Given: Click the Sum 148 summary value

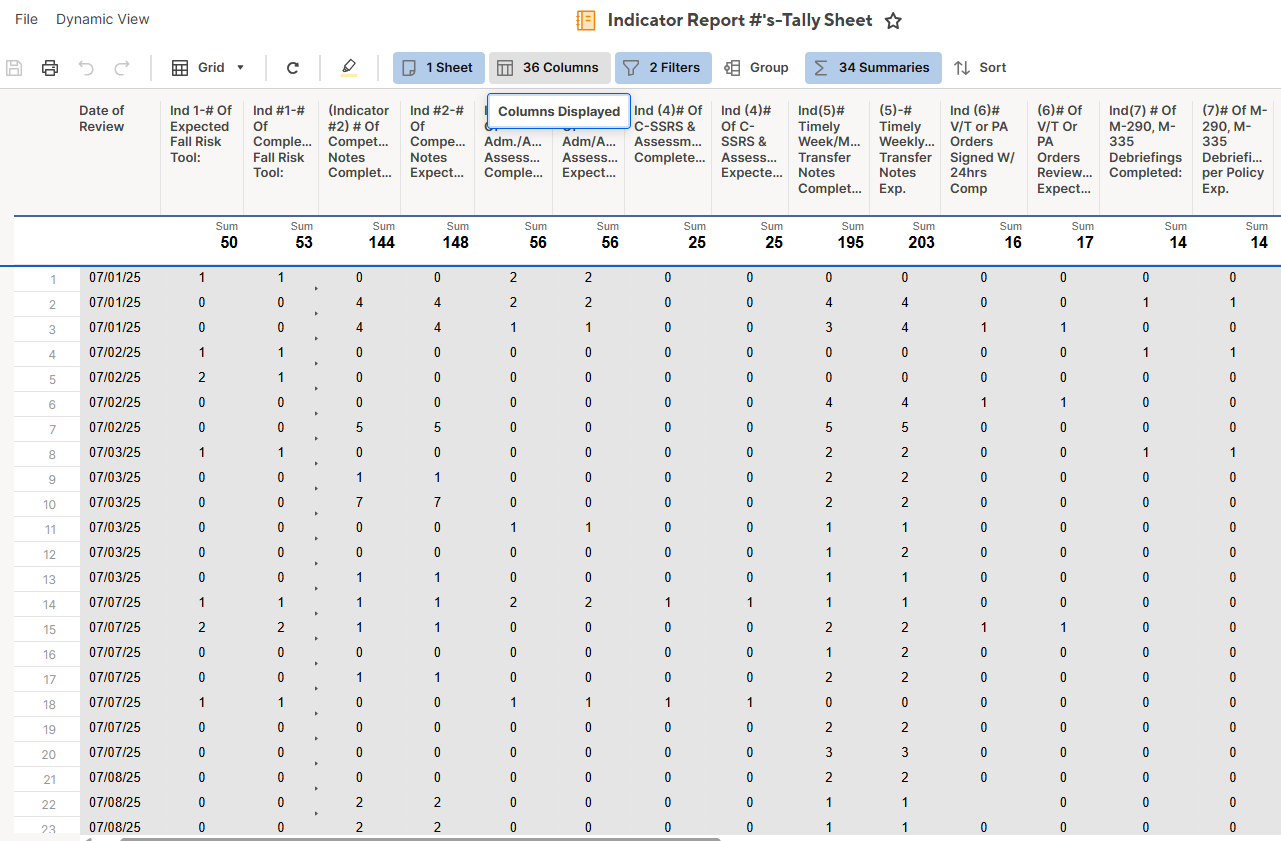Looking at the screenshot, I should point(455,242).
